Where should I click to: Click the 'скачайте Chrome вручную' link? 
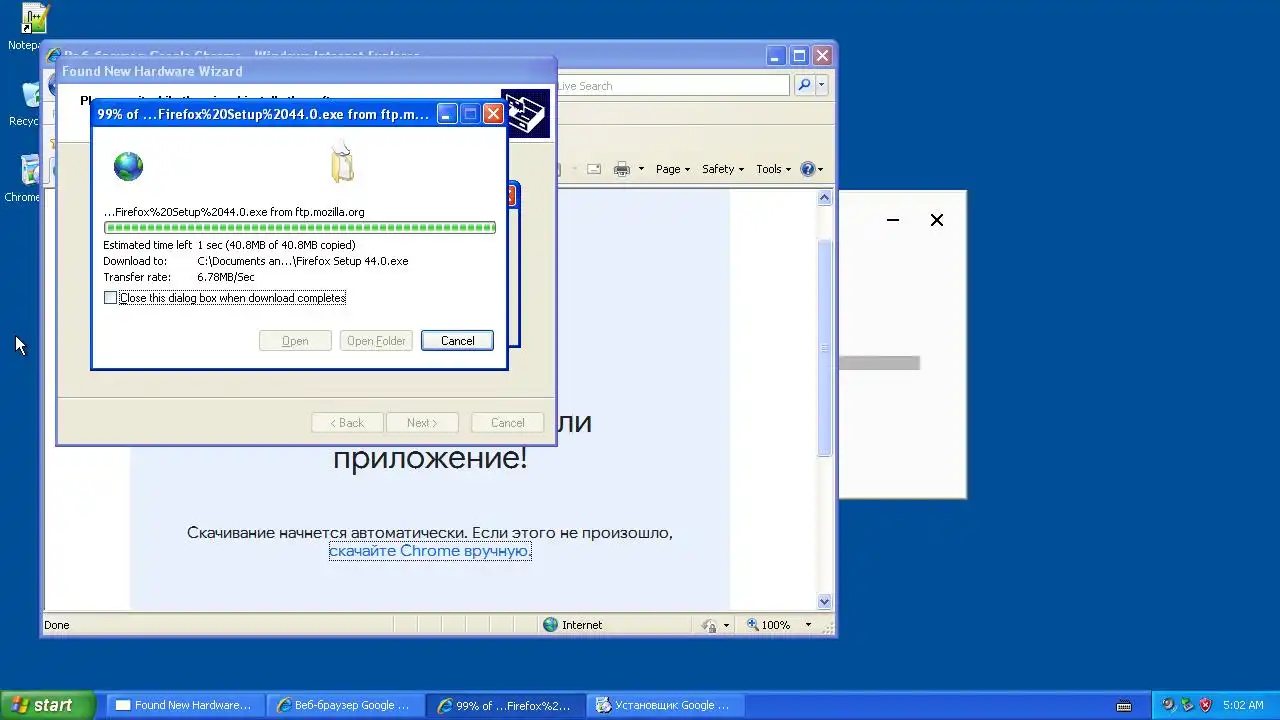430,551
